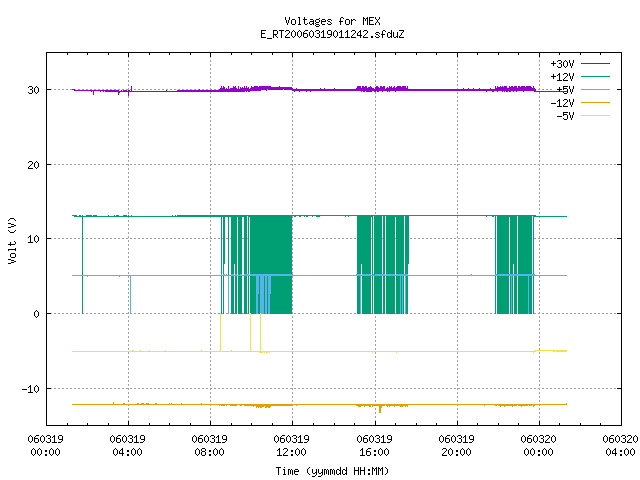This screenshot has height=480, width=640.
Task: Click the x-axis label 060319 00:00
Action: [x=45, y=446]
